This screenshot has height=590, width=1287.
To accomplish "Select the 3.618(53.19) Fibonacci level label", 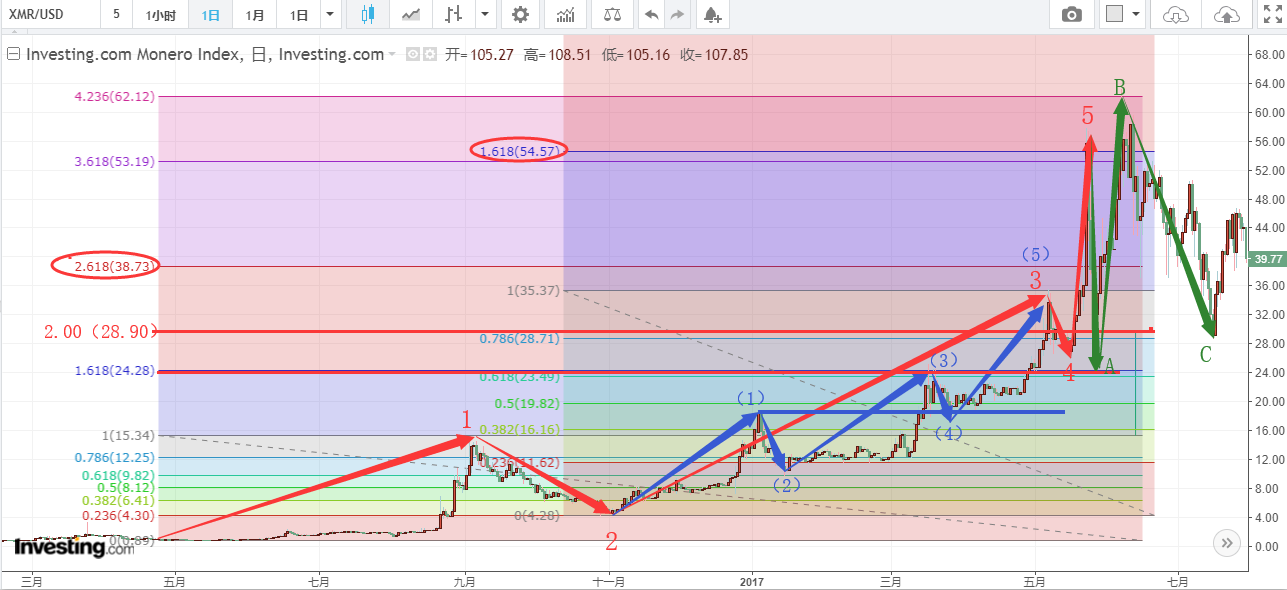I will [115, 162].
